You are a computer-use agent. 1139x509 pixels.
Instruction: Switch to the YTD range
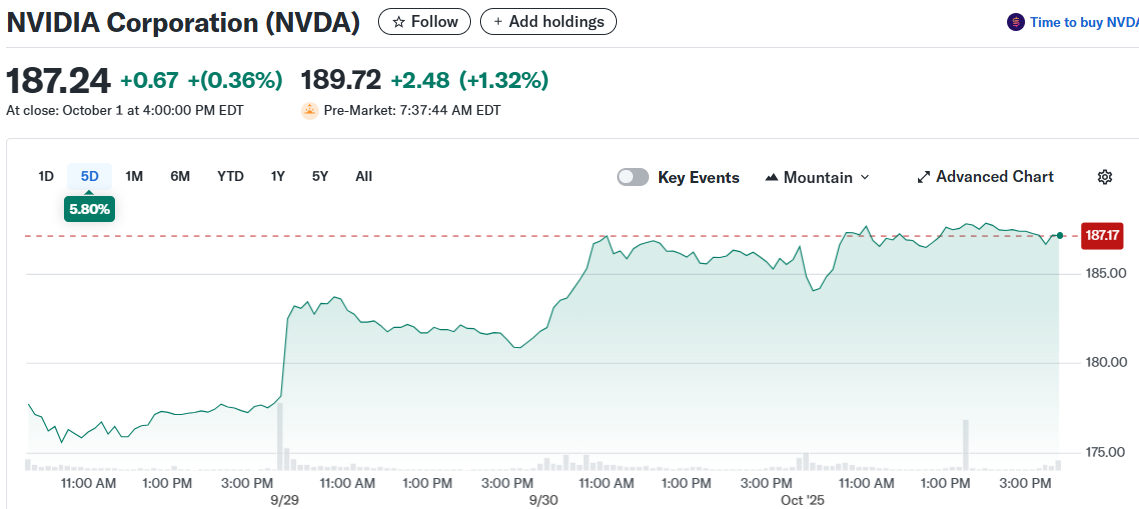(230, 176)
